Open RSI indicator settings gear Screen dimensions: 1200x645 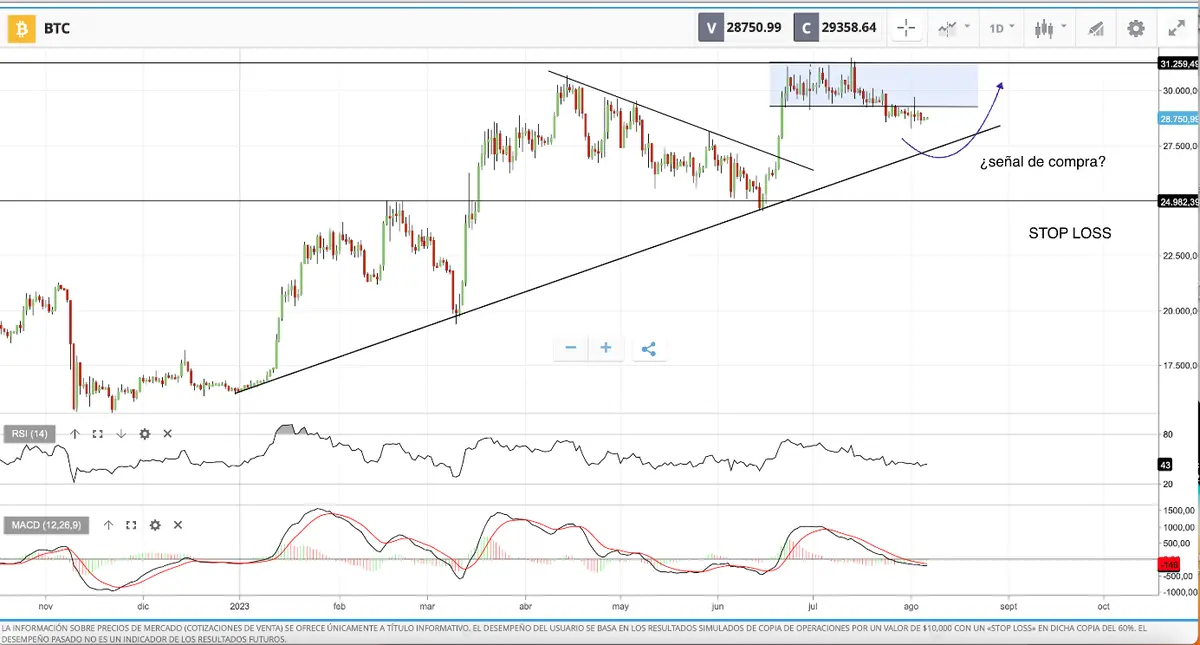pyautogui.click(x=145, y=434)
